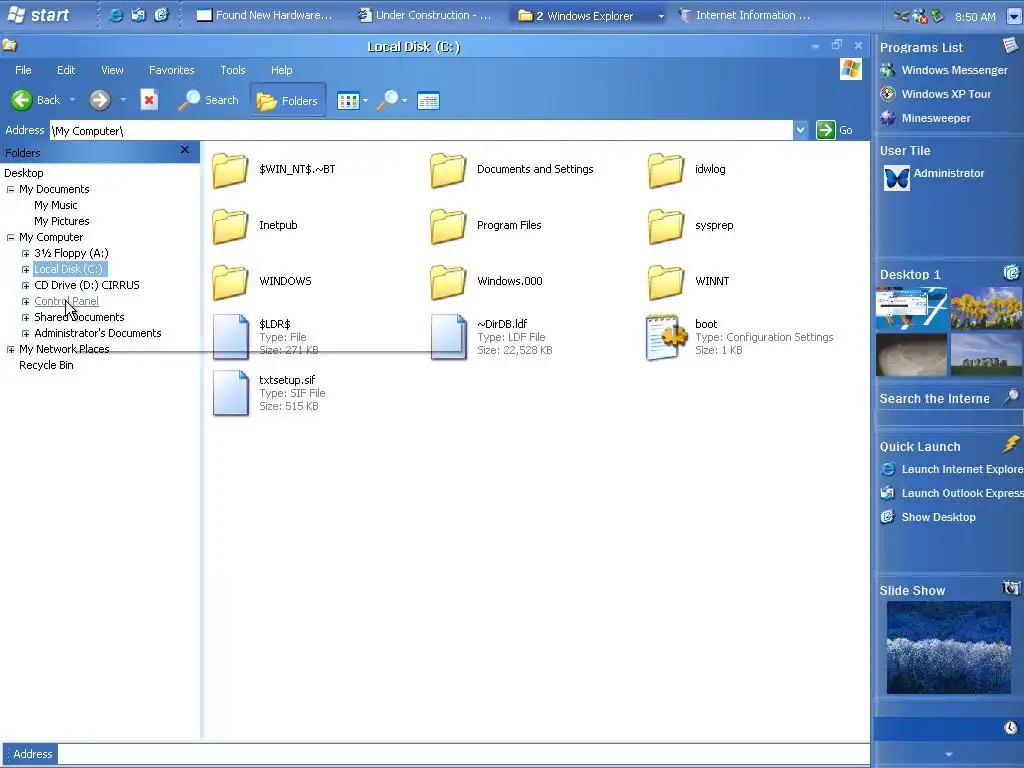
Task: Expand My Network Places tree node
Action: click(x=10, y=349)
